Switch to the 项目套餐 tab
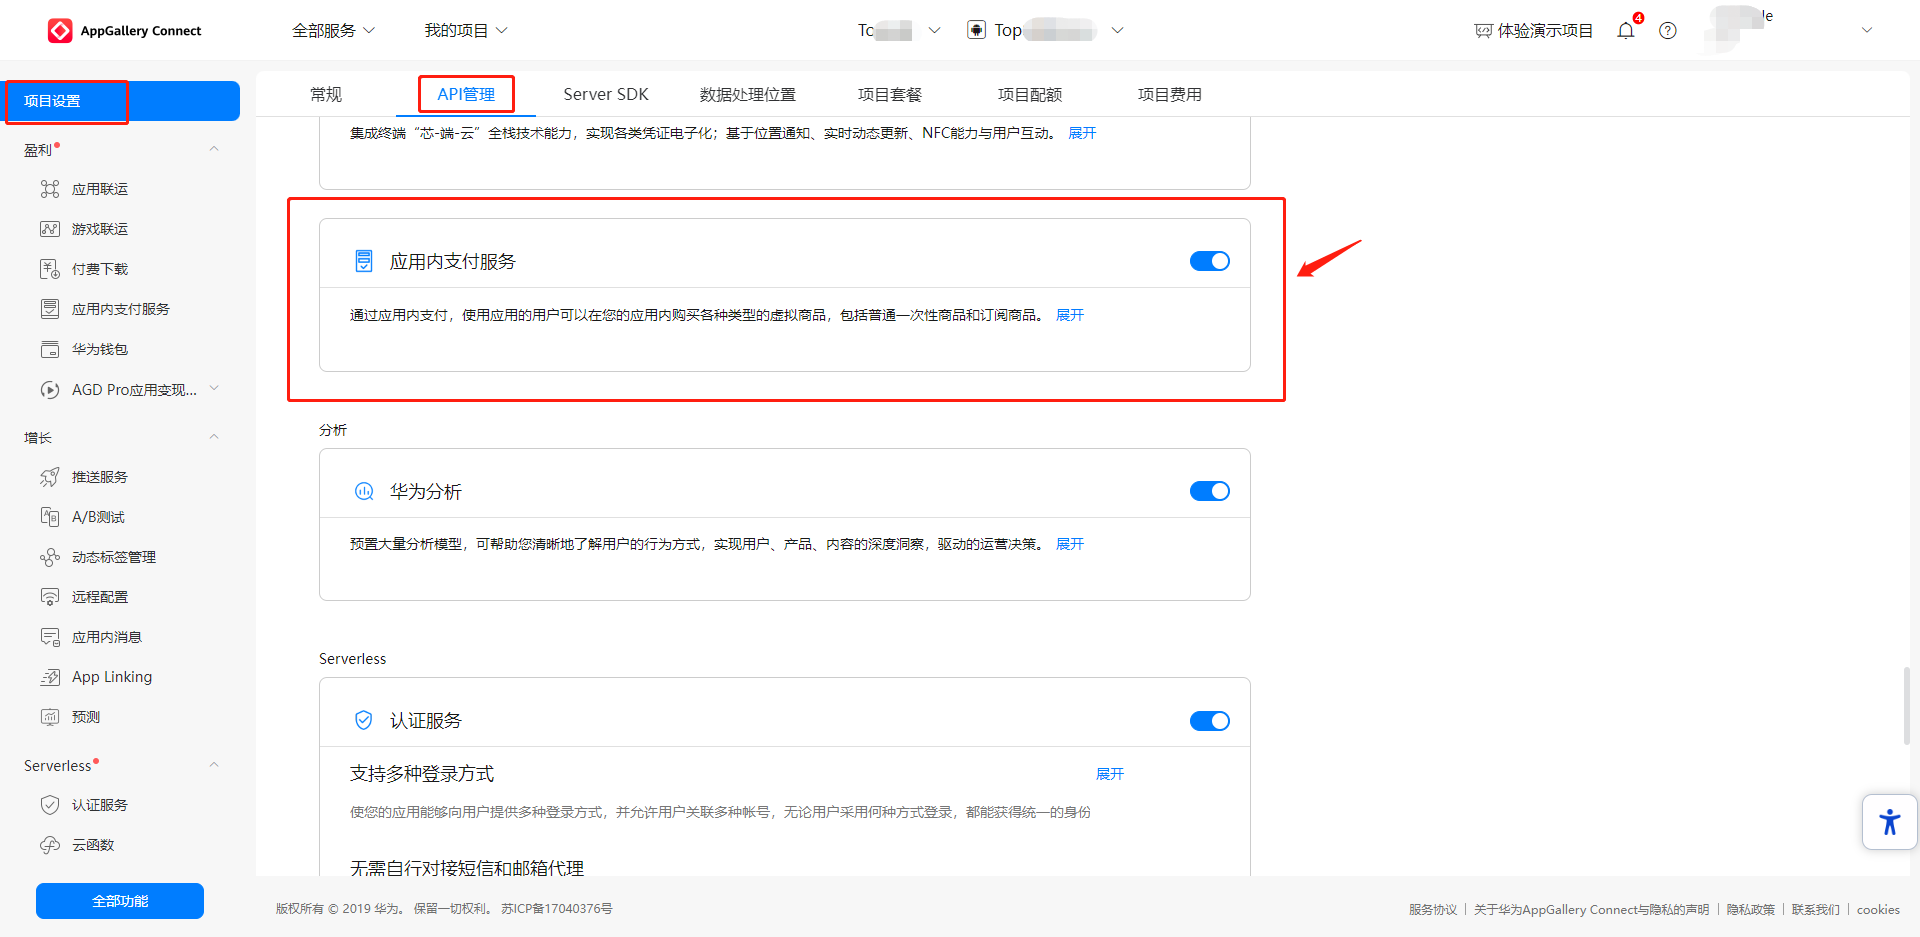Viewport: 1920px width, 937px height. [x=890, y=94]
